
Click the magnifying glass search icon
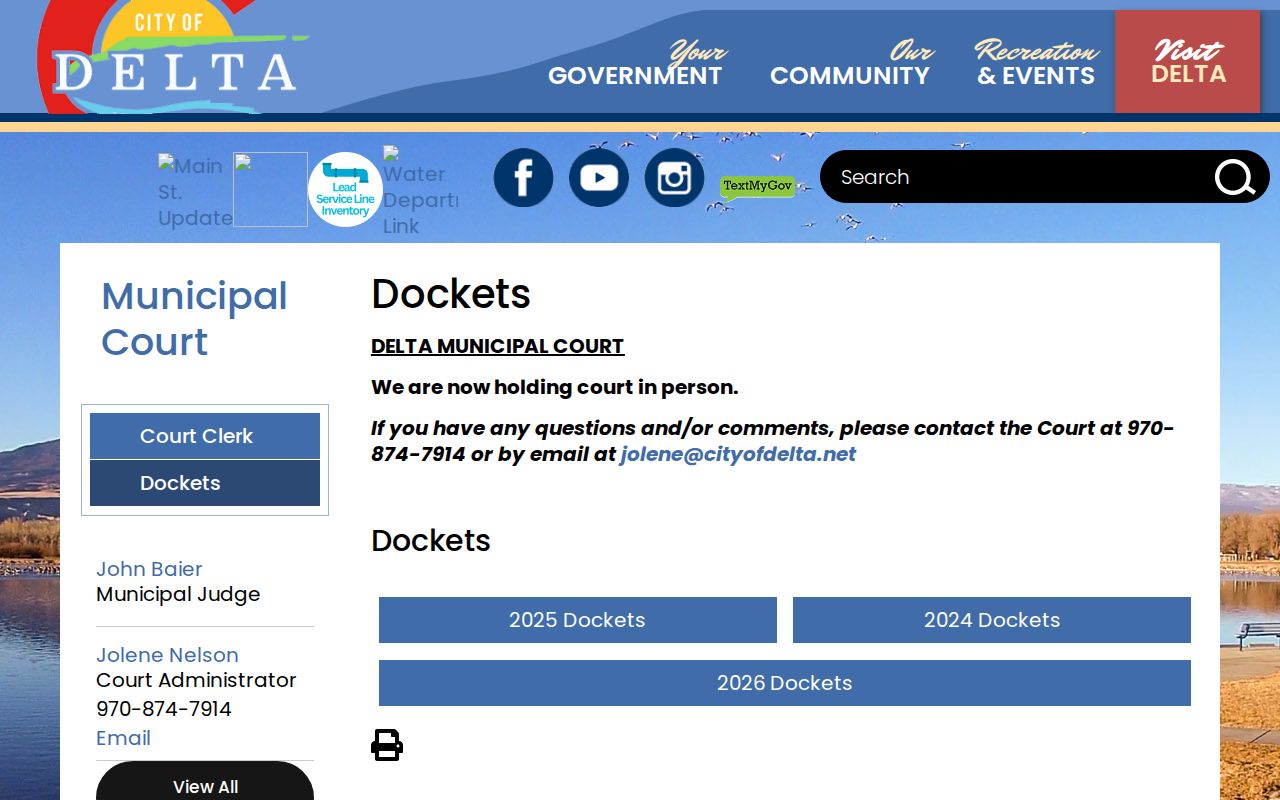(x=1235, y=178)
